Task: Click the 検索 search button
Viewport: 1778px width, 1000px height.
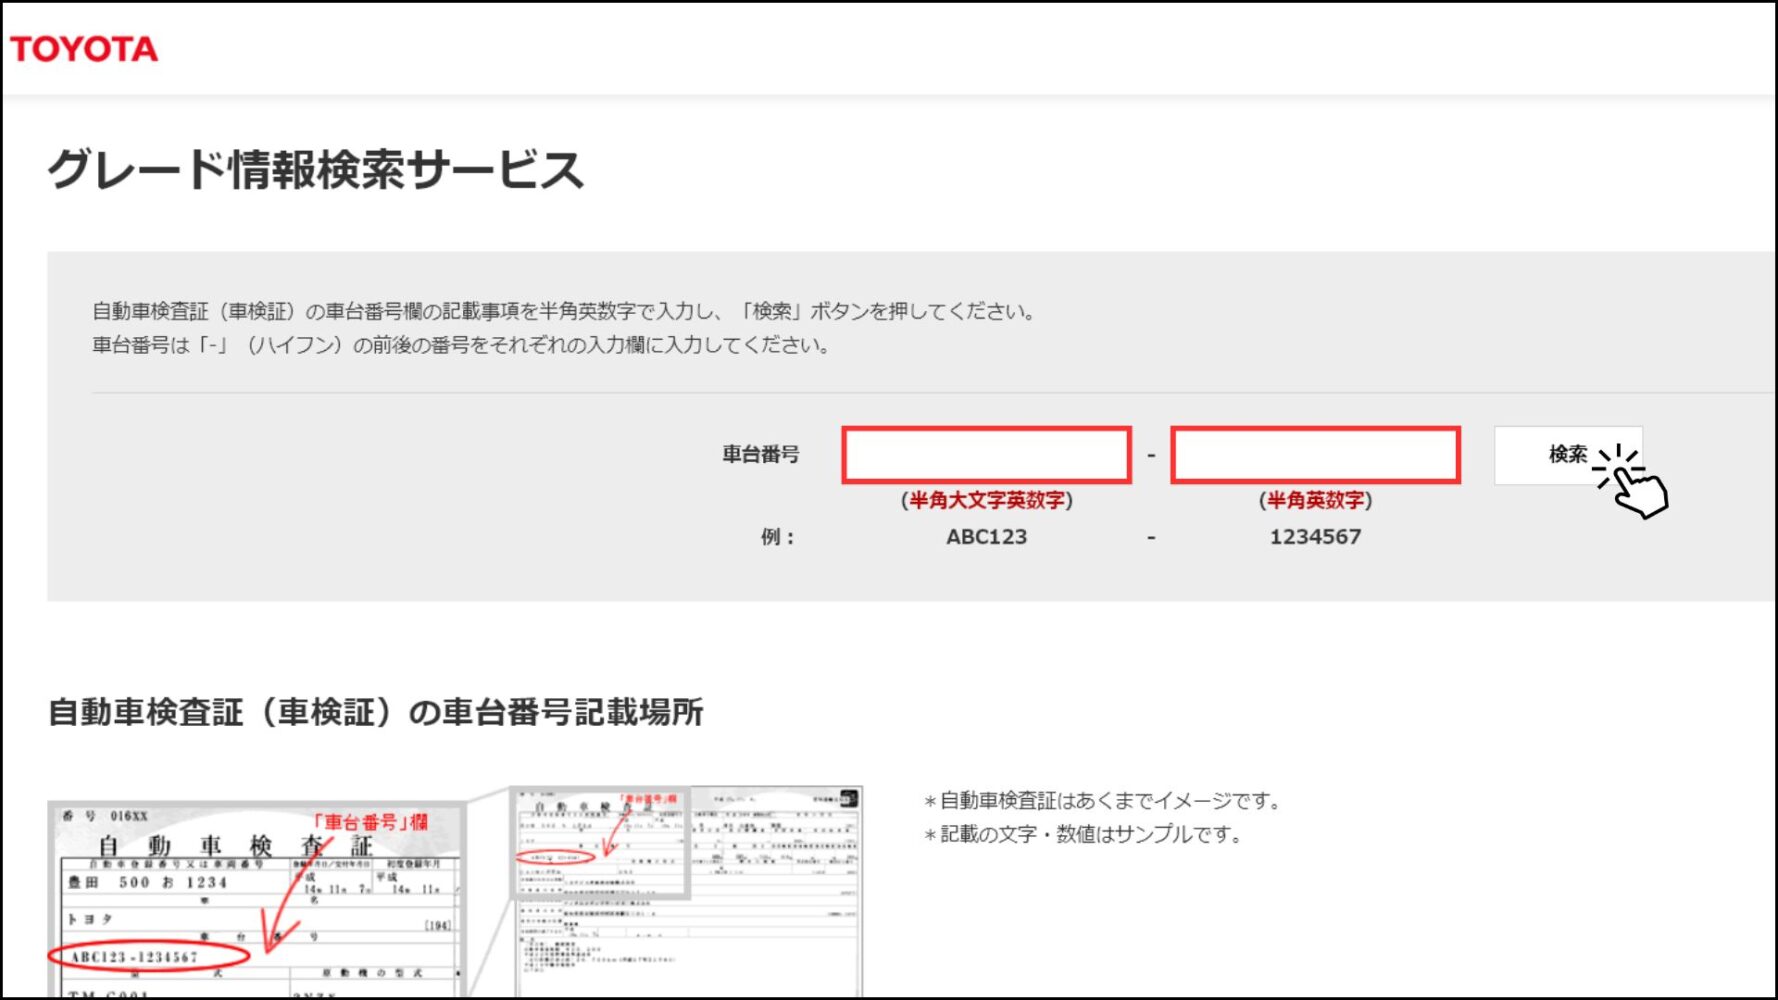Action: 1568,455
